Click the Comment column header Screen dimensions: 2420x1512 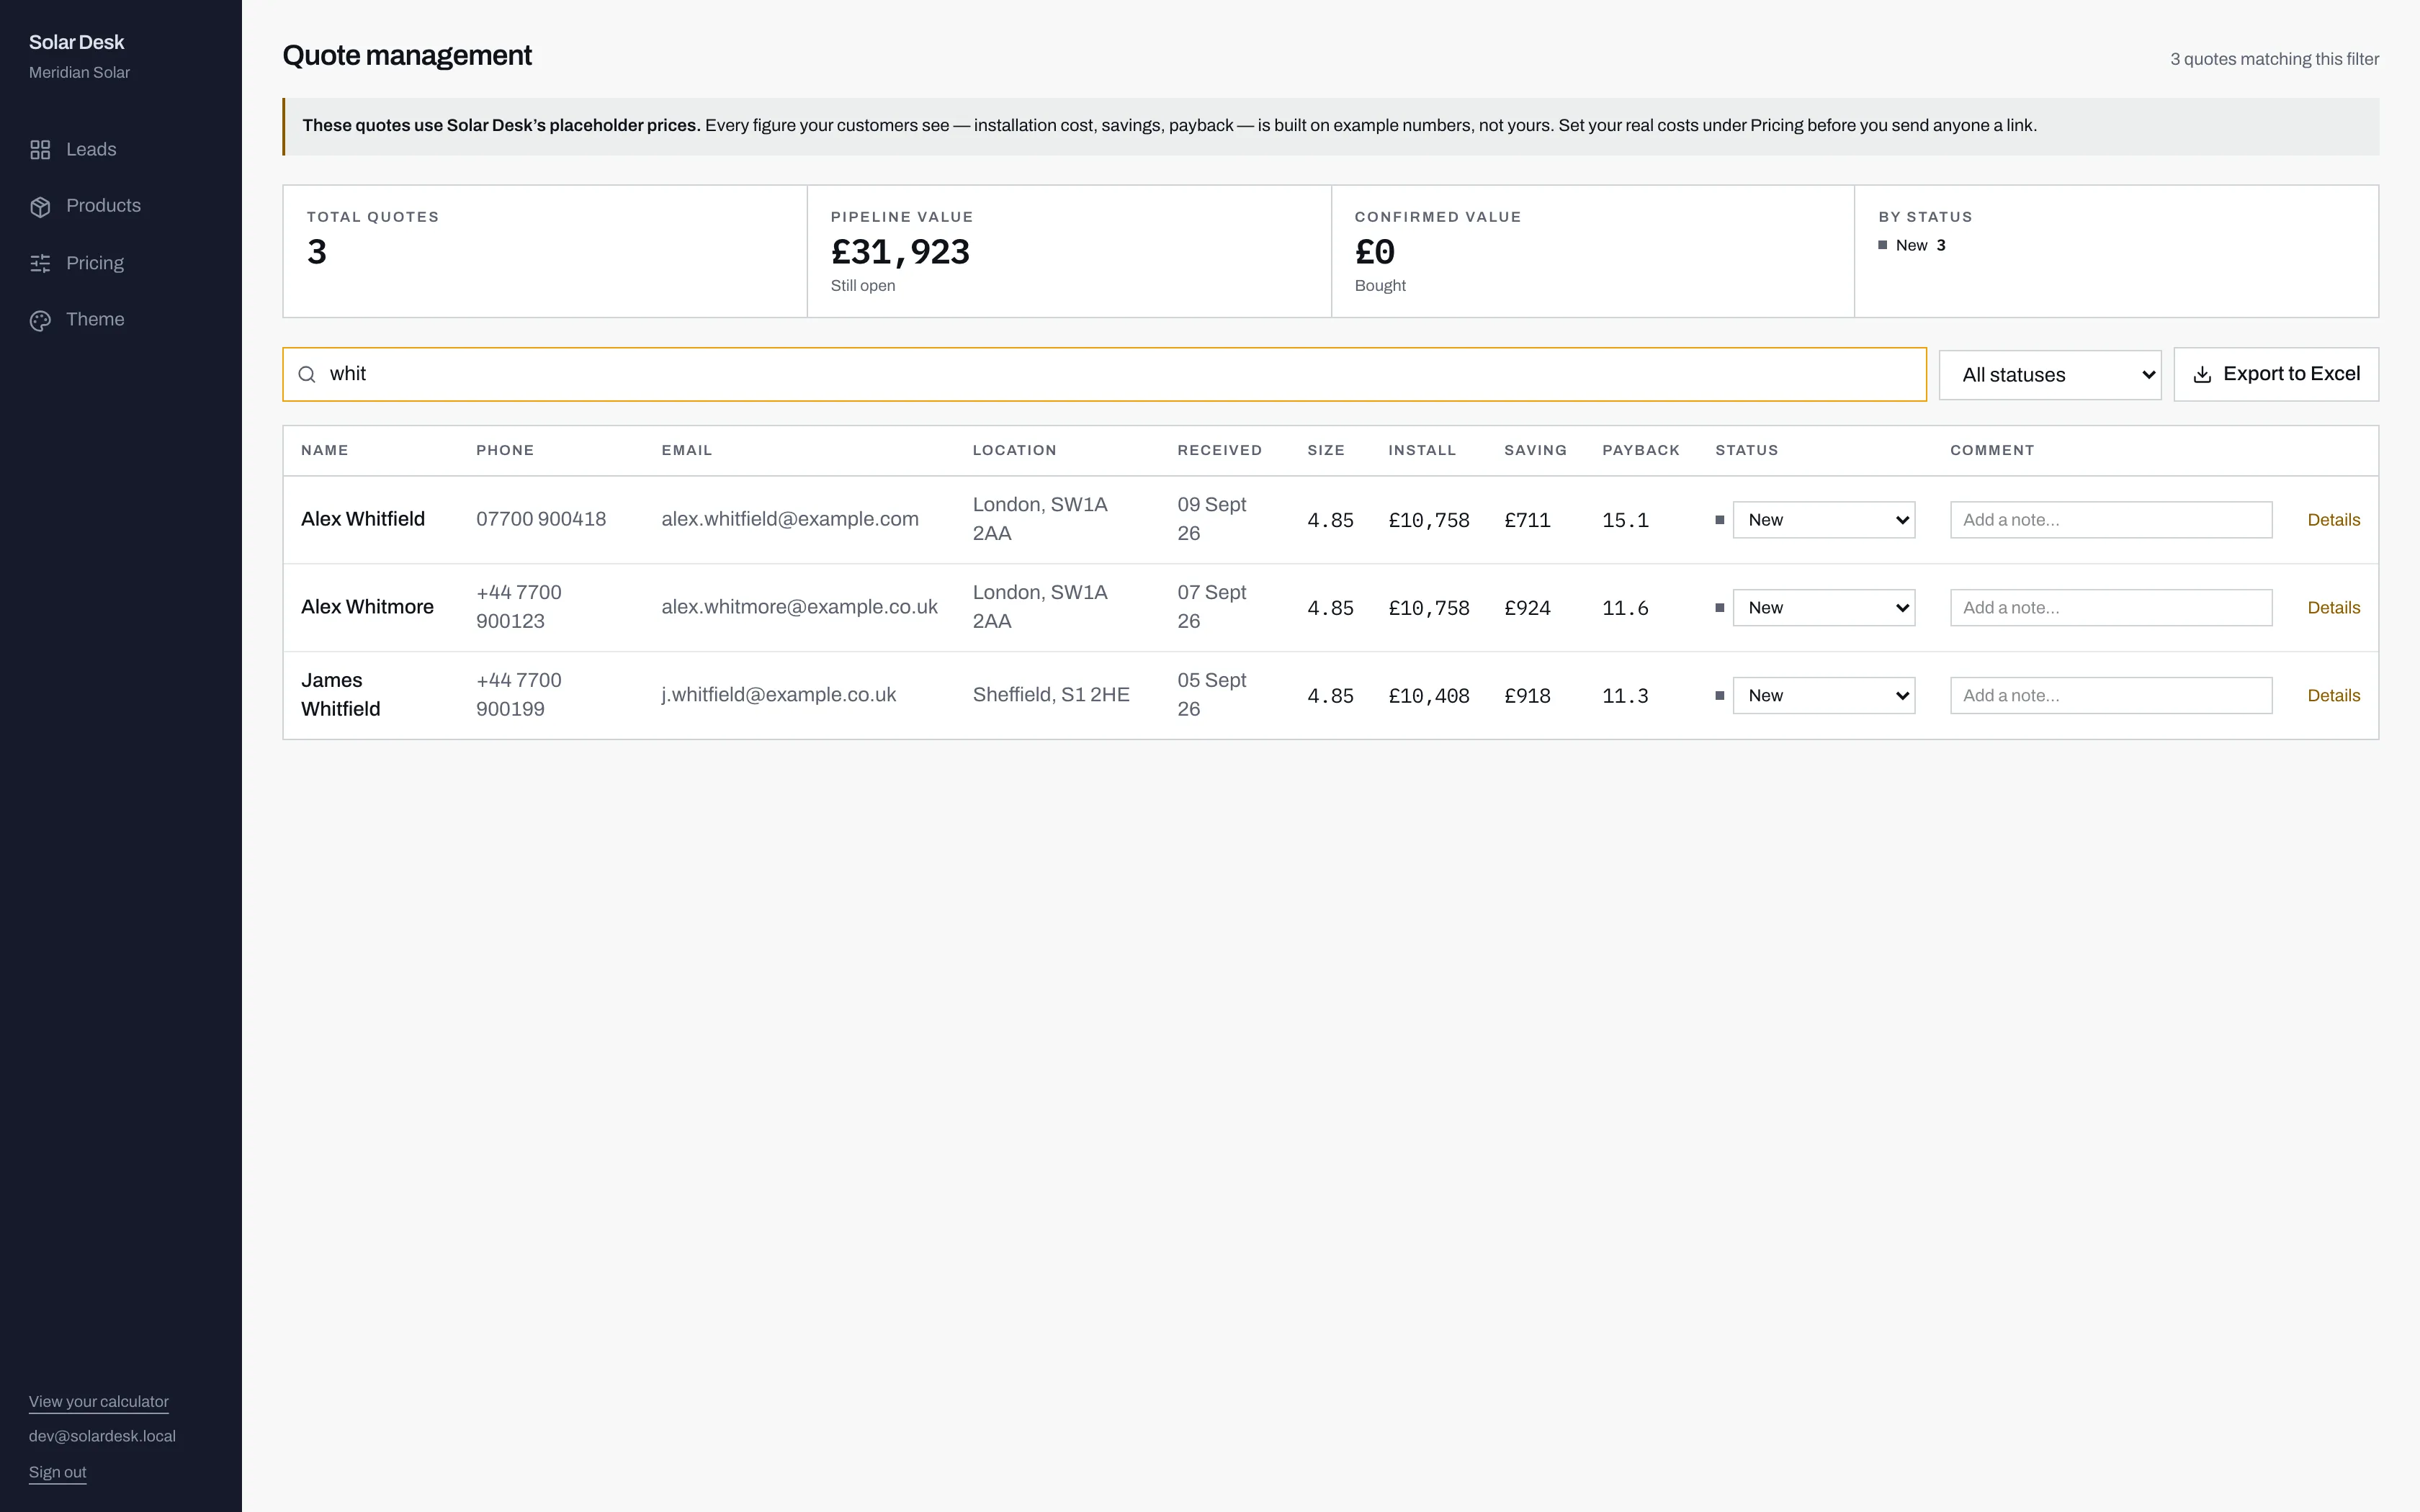(1992, 450)
